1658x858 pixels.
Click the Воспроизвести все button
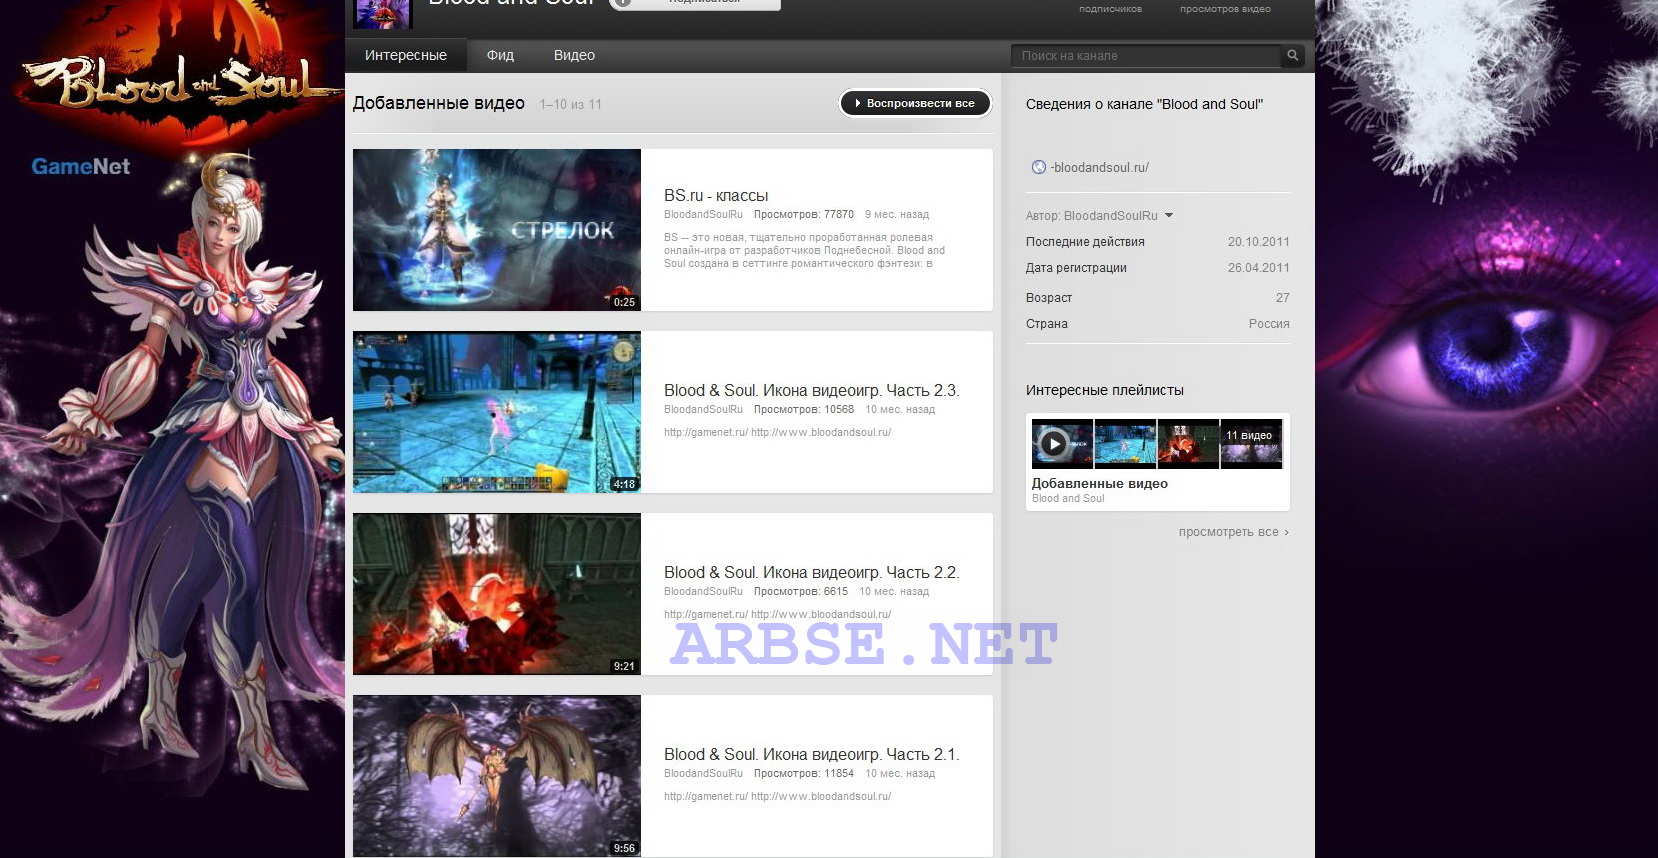point(915,103)
